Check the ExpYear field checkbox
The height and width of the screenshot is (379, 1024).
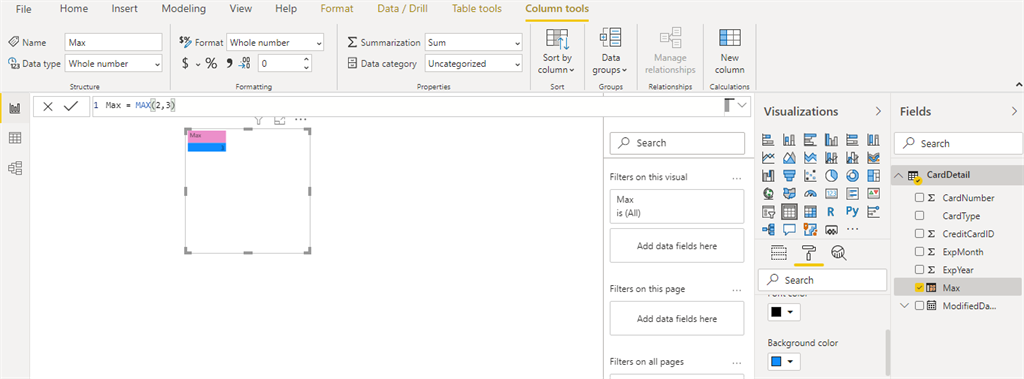[x=920, y=269]
